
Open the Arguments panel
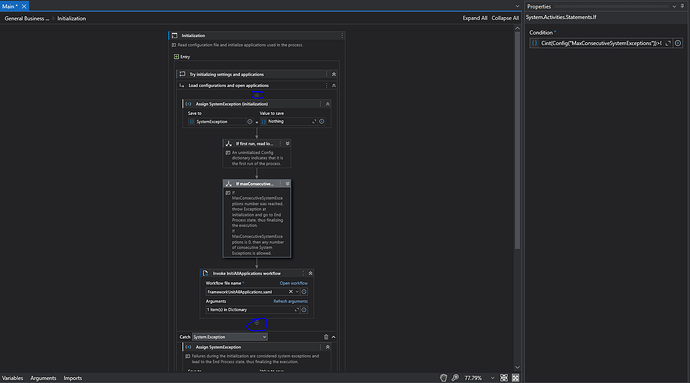point(43,378)
